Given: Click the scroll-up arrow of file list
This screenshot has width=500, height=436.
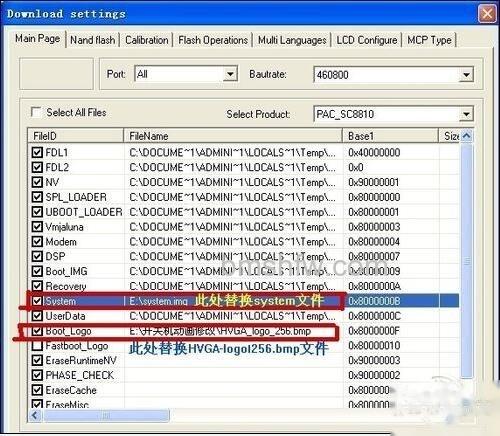Looking at the screenshot, I should (x=467, y=136).
